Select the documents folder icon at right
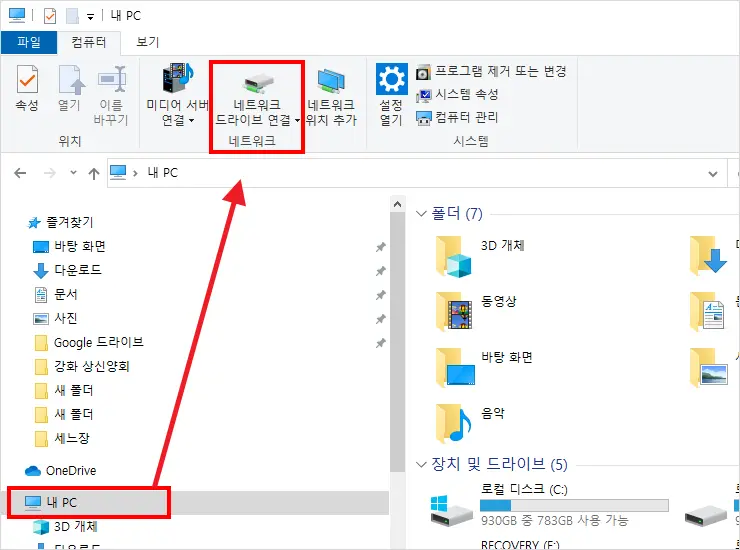Screen dimensions: 740x550 [x=707, y=312]
